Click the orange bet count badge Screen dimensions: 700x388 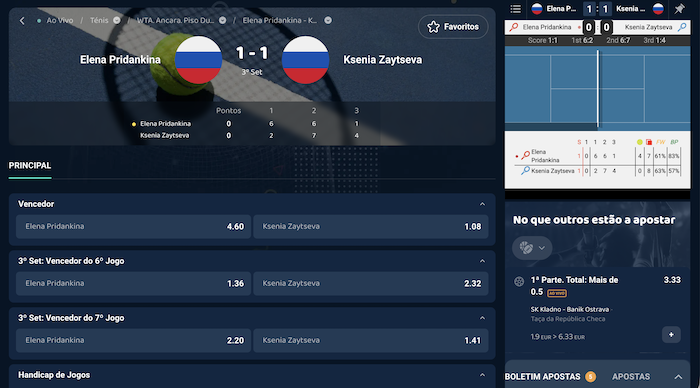pos(590,377)
